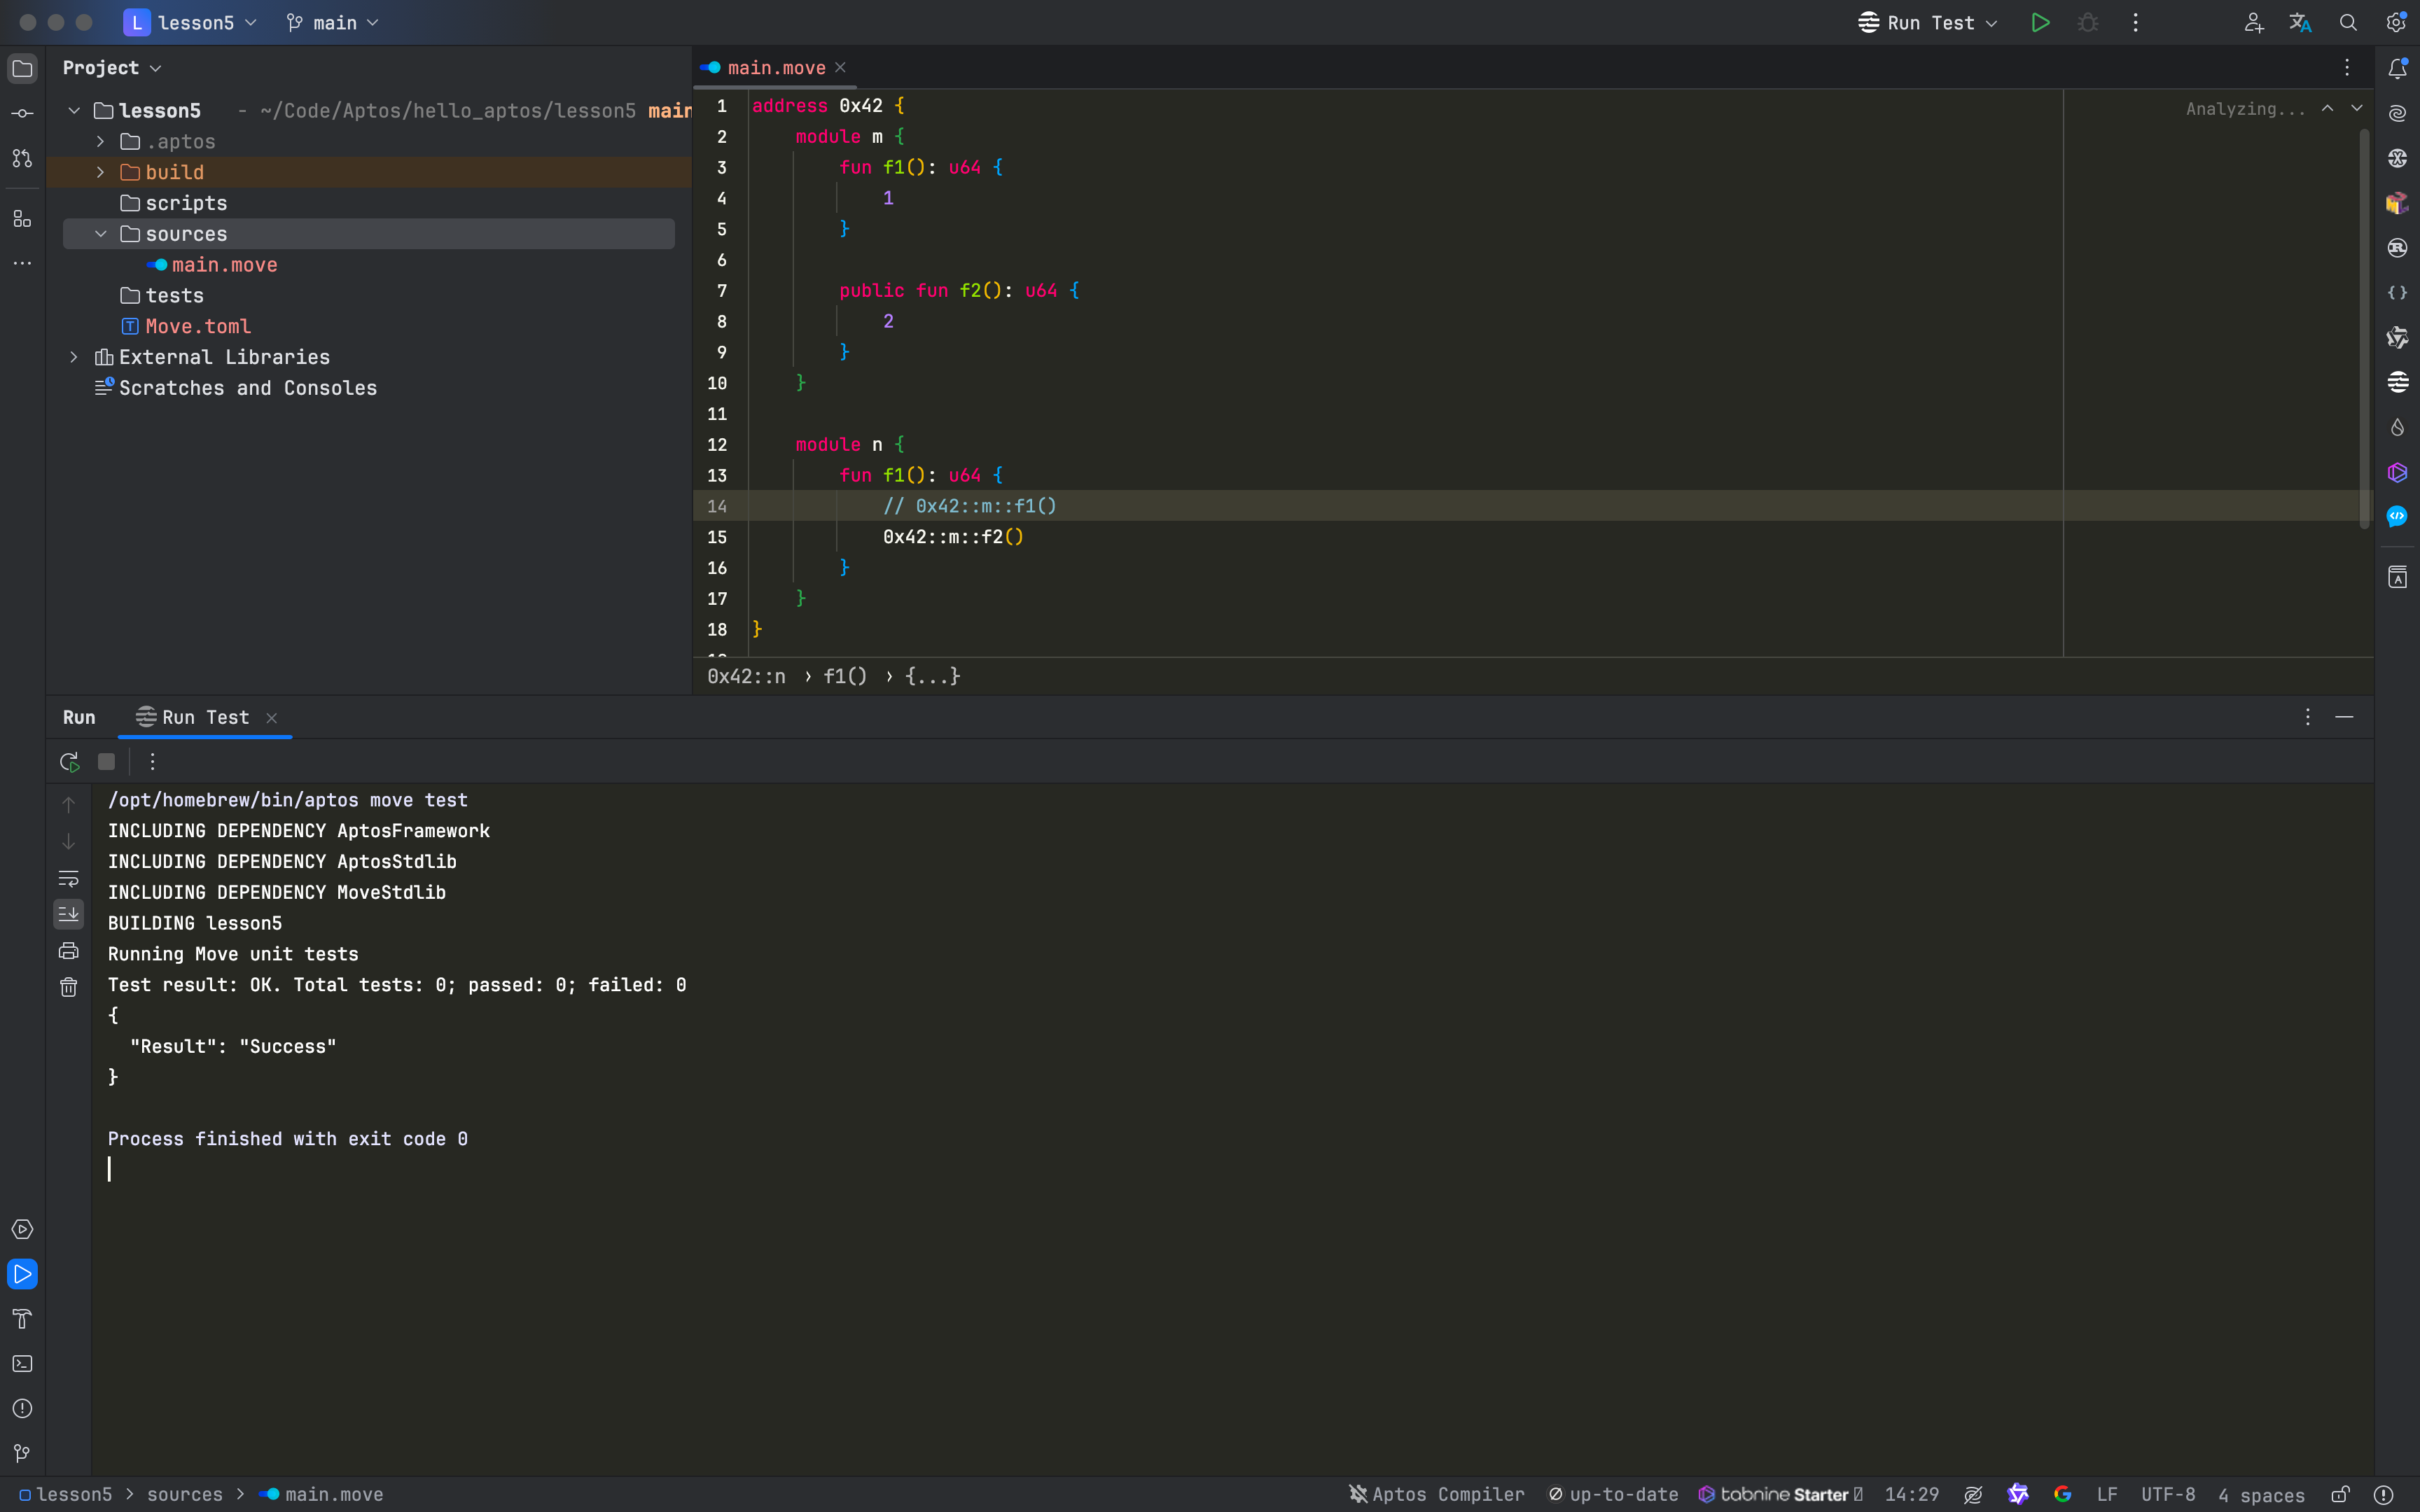The height and width of the screenshot is (1512, 2420).
Task: Toggle soft-wrap in console
Action: (x=68, y=878)
